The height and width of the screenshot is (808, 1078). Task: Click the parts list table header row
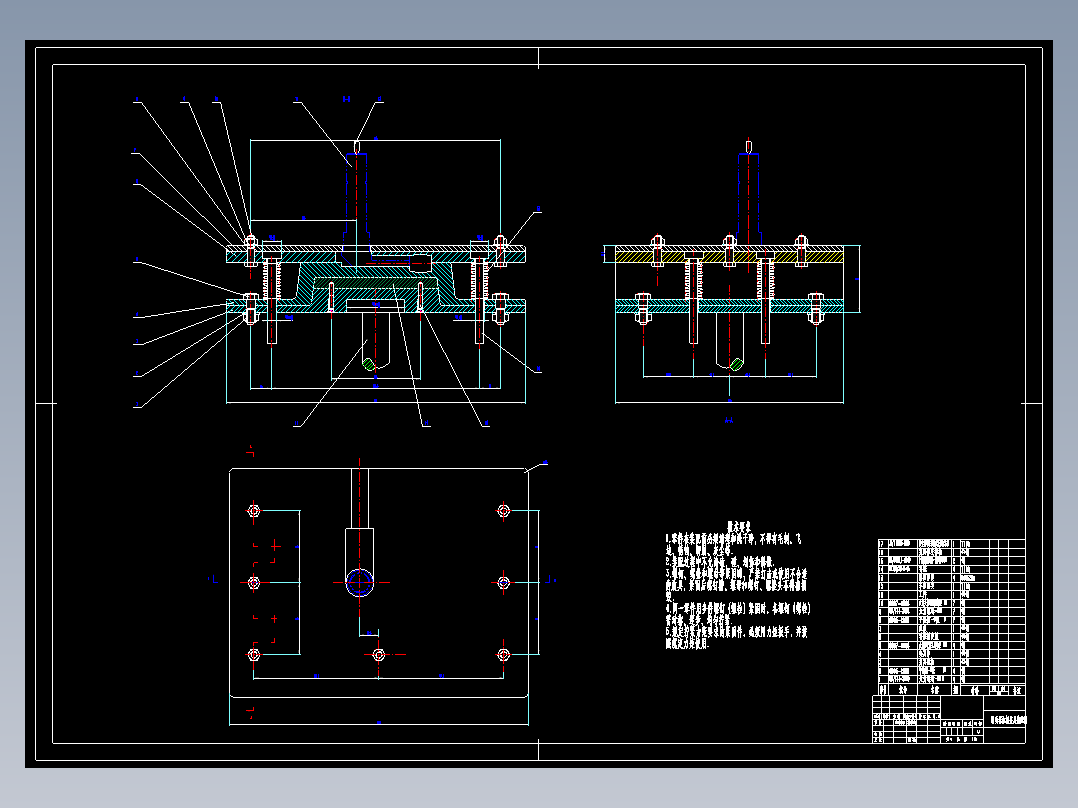point(952,690)
